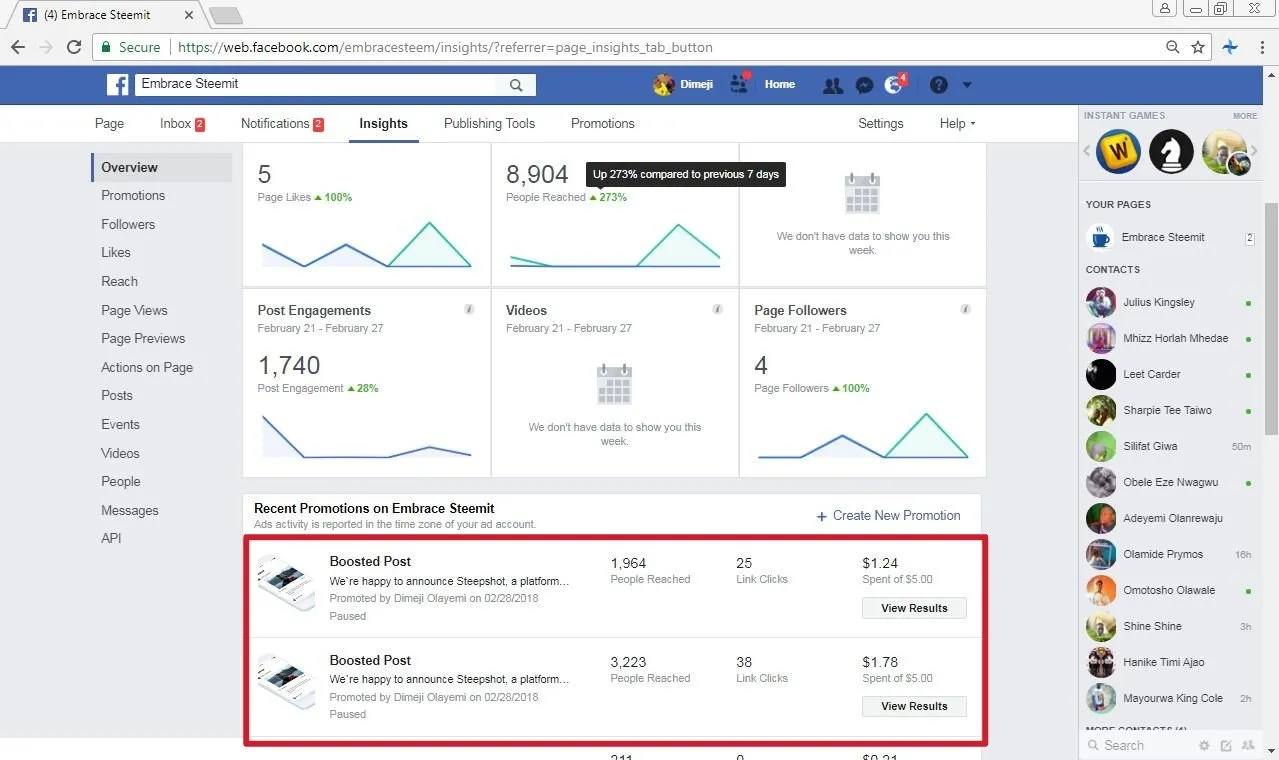The width and height of the screenshot is (1279, 760).
Task: Select Videos in Insights sidebar
Action: click(120, 454)
